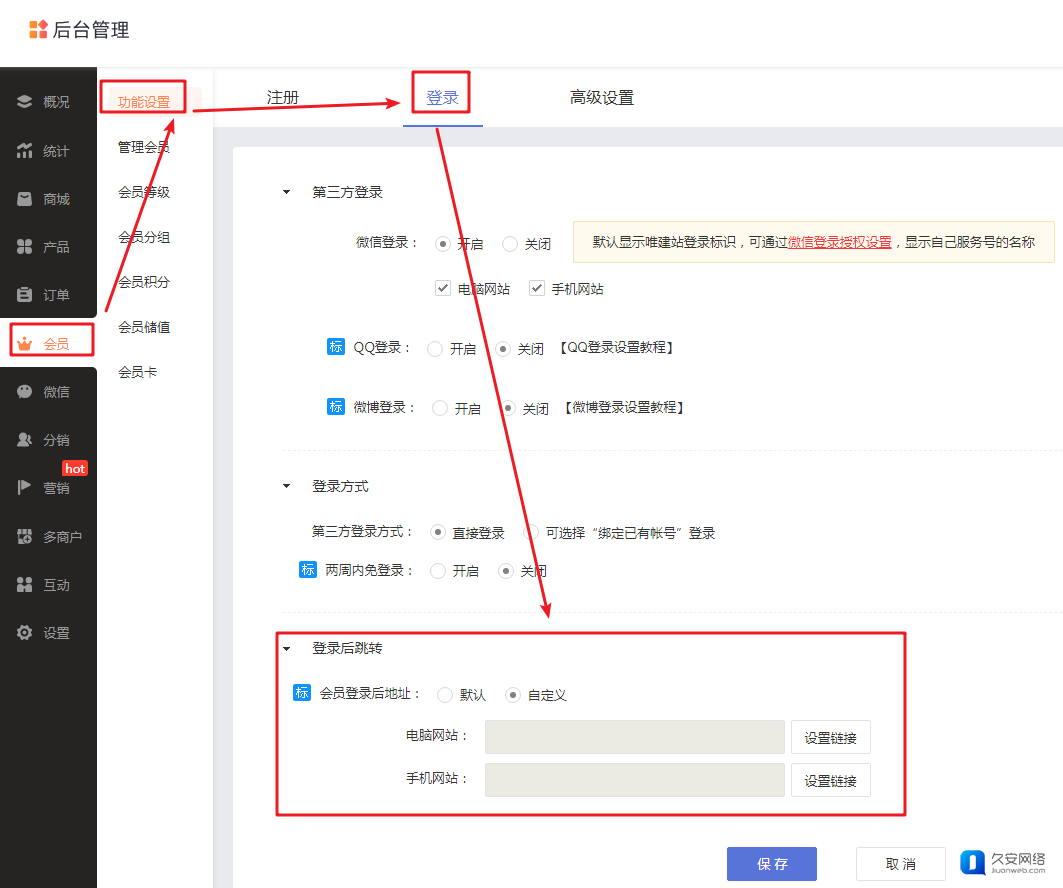Select the 商城 shop icon in sidebar

25,199
